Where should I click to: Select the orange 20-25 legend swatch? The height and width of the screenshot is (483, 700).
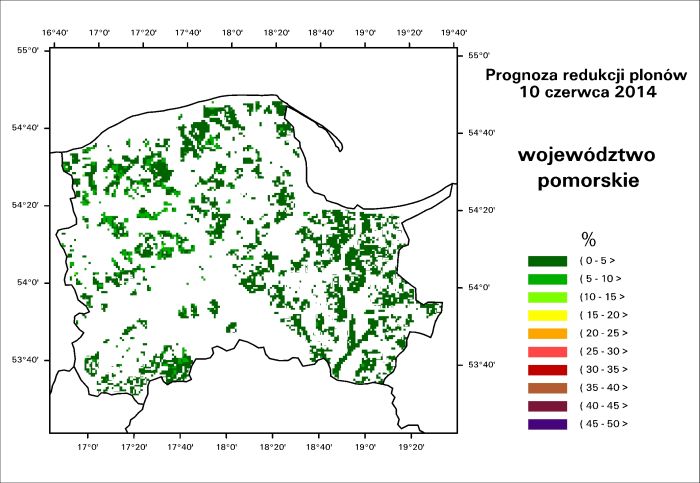pyautogui.click(x=546, y=333)
